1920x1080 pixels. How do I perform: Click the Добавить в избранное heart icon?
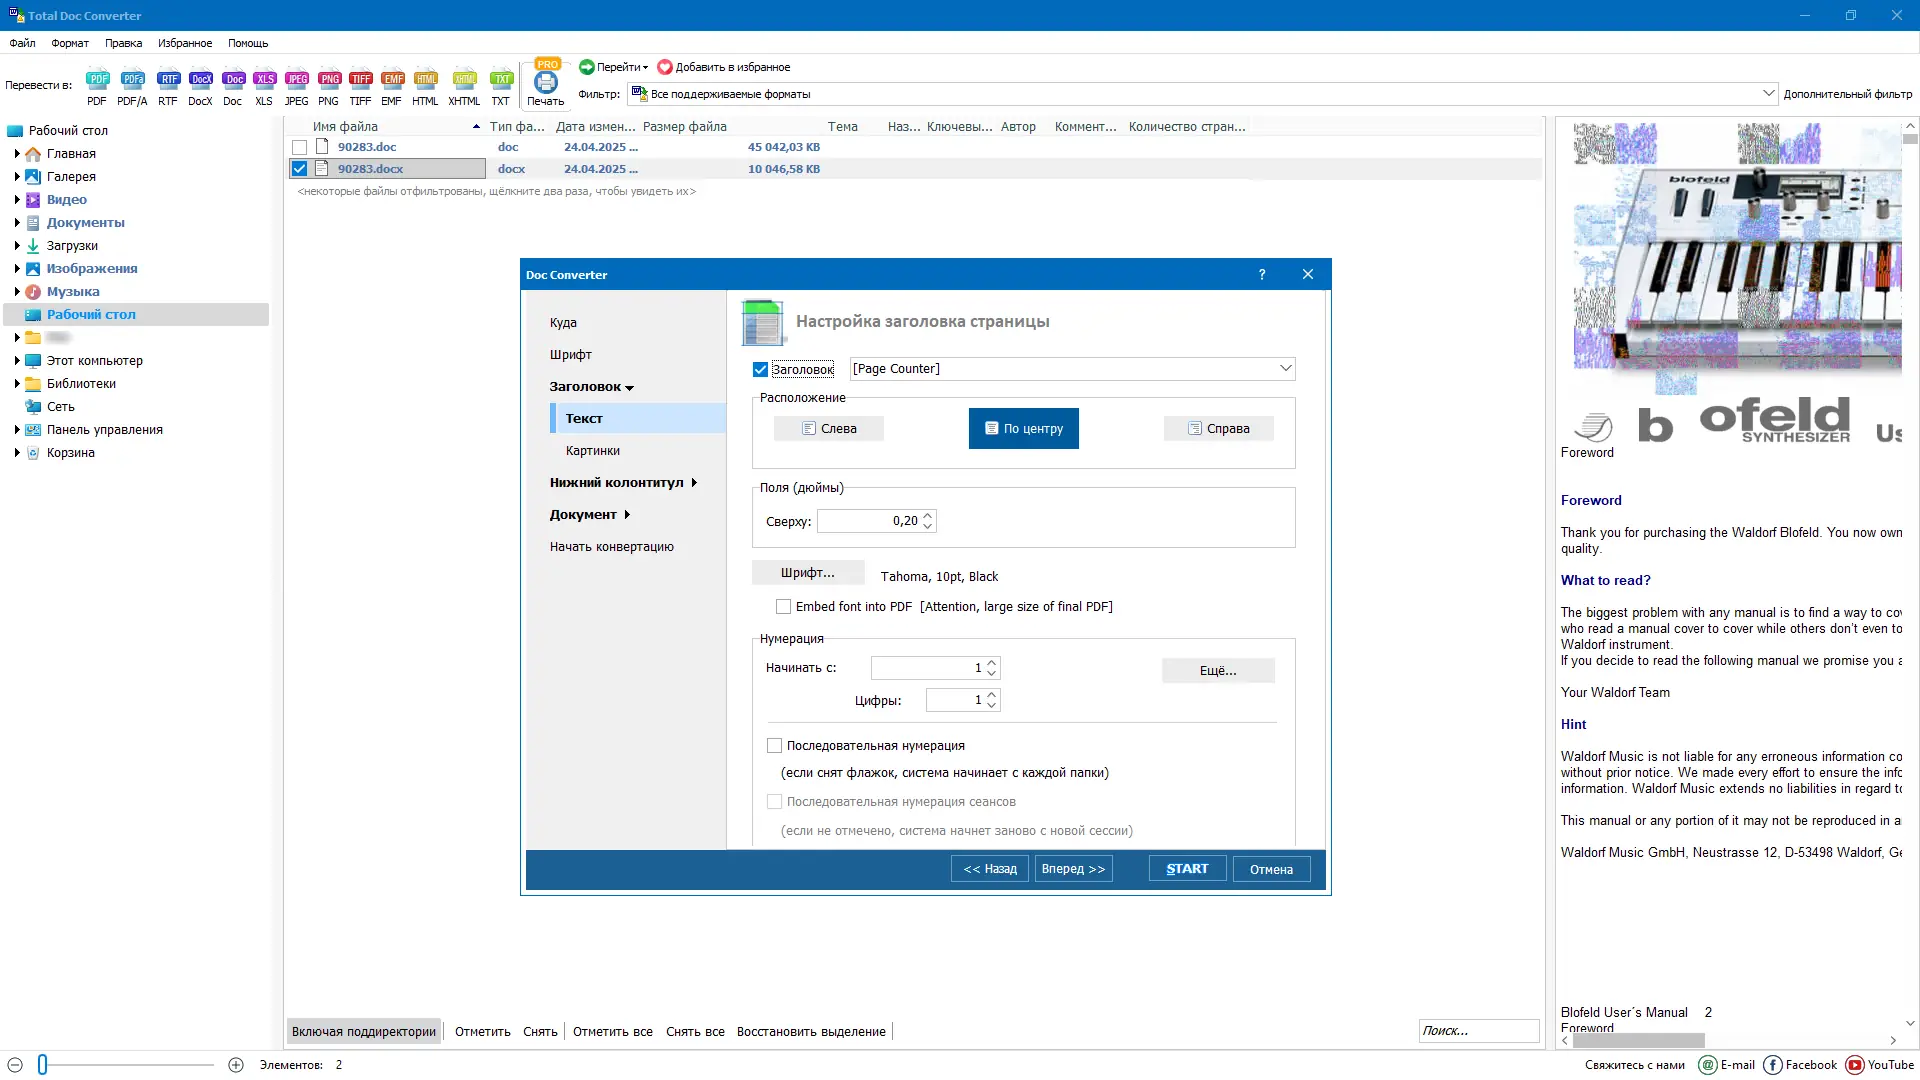point(665,67)
